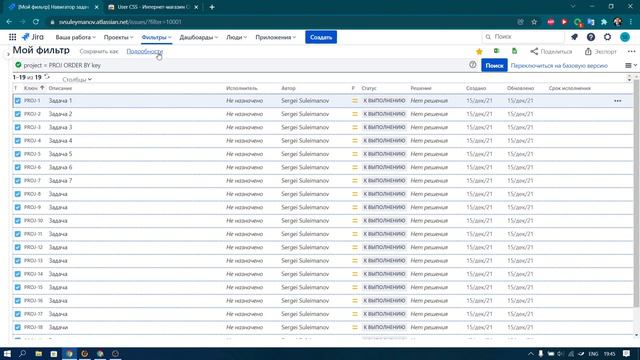
Task: Open Jira settings gear icon
Action: (607, 37)
